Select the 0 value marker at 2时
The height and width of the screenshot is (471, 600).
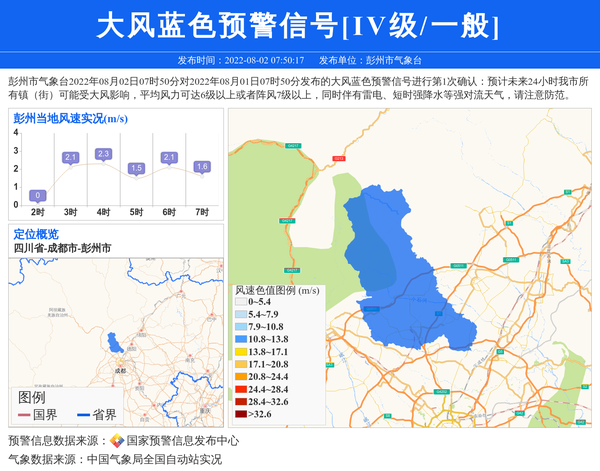(x=37, y=195)
